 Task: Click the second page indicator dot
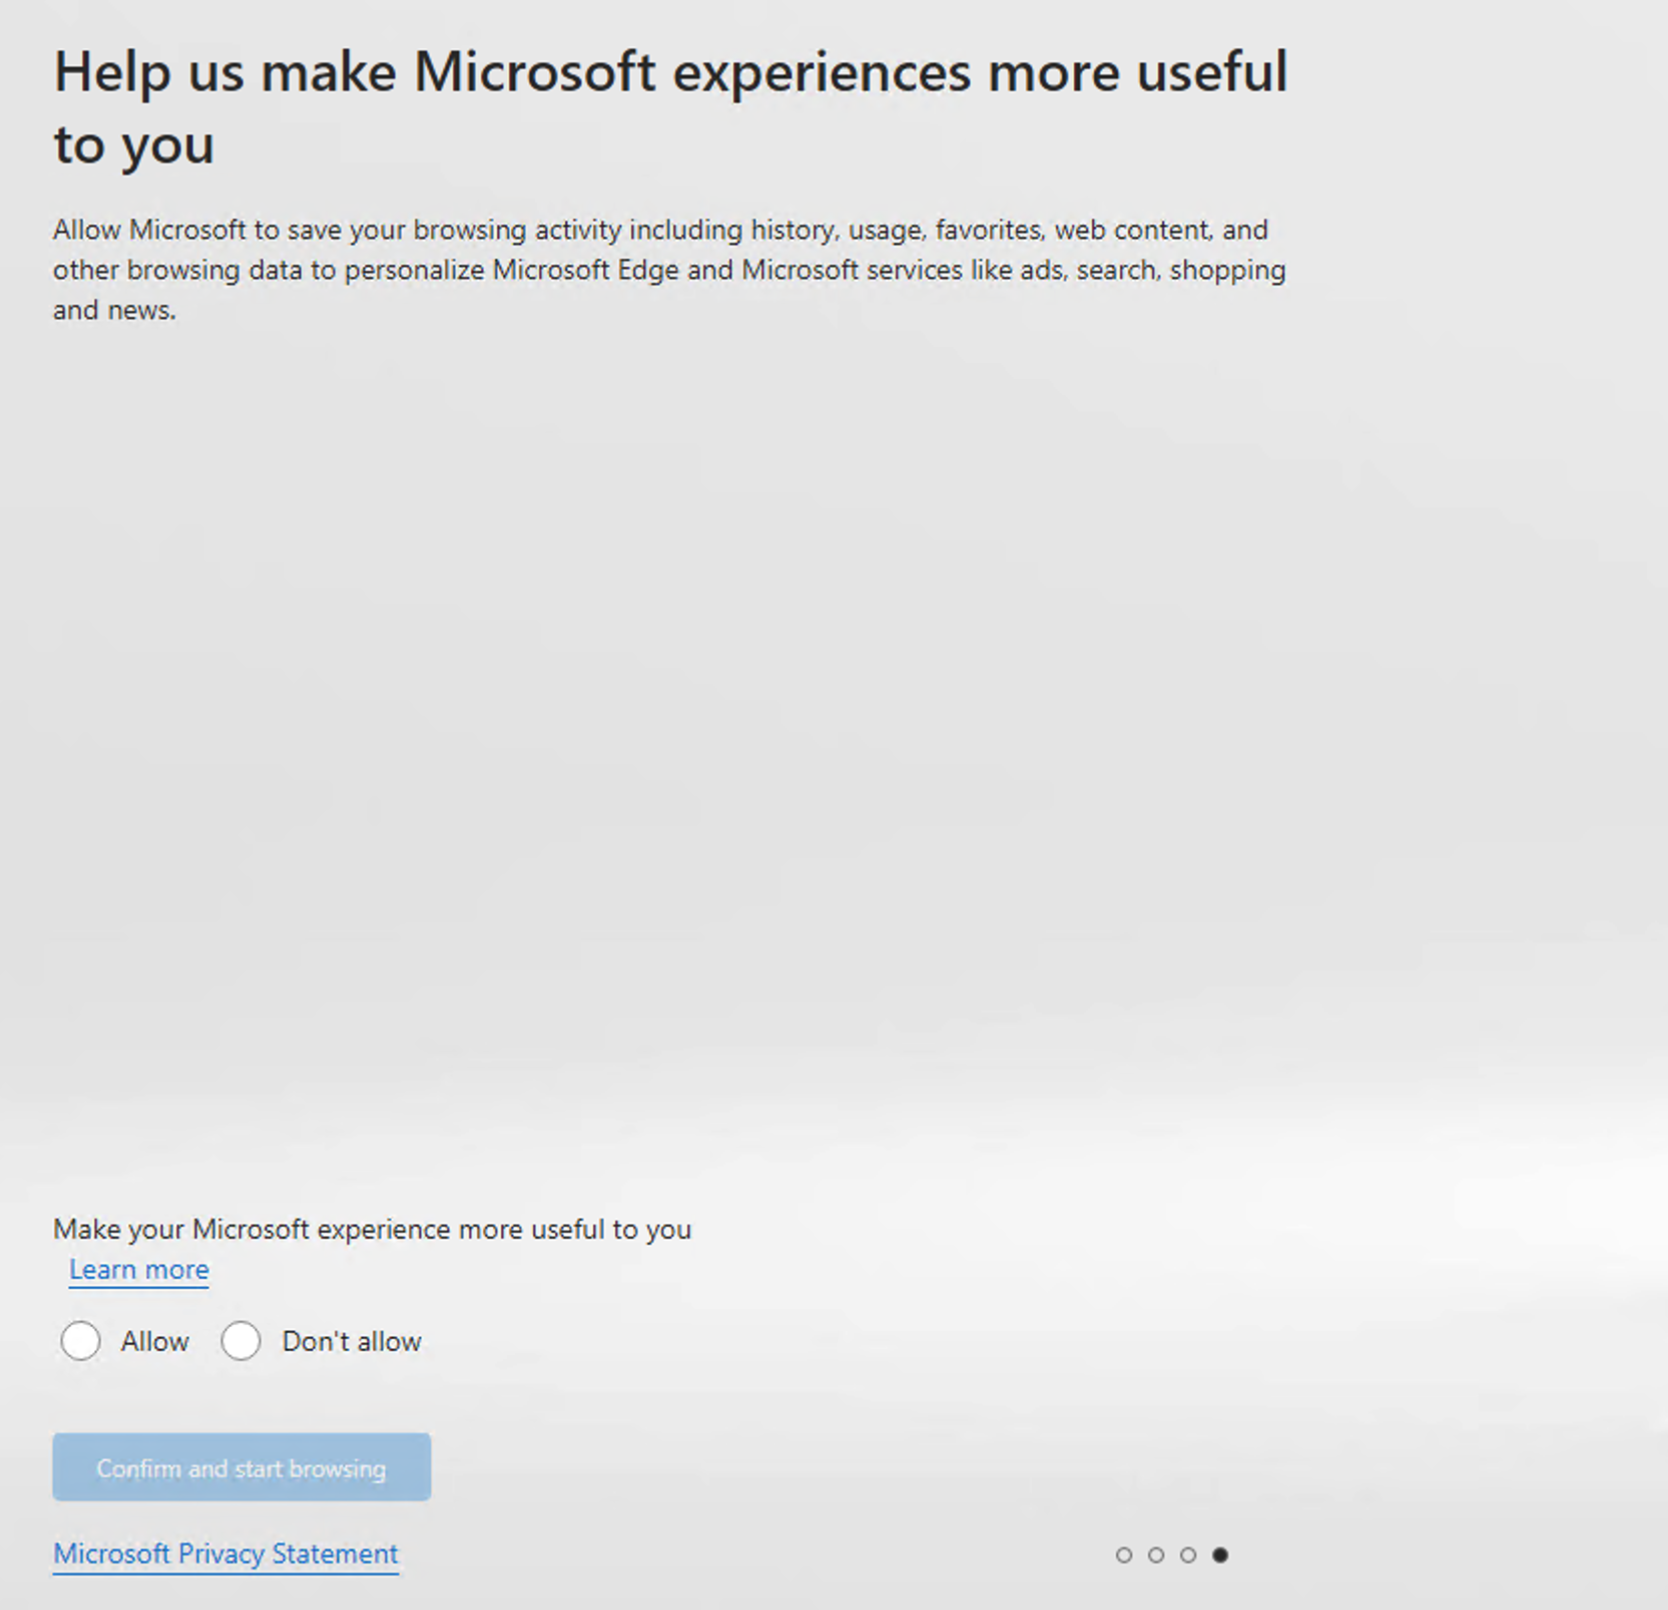[1156, 1555]
